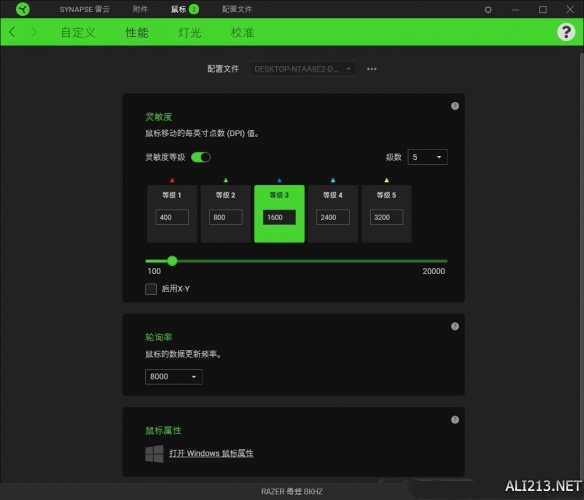Click the Razer logo icon
This screenshot has height=500, width=584.
click(x=23, y=9)
